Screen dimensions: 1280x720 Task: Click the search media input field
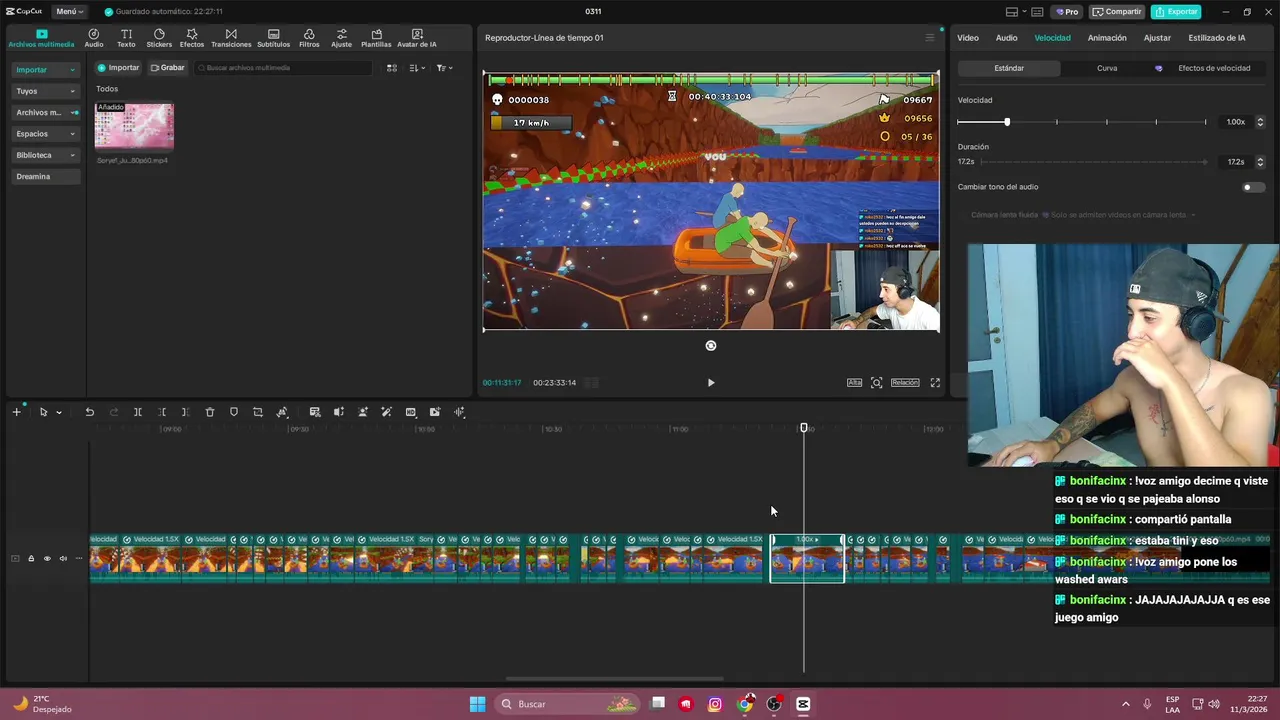tap(284, 68)
